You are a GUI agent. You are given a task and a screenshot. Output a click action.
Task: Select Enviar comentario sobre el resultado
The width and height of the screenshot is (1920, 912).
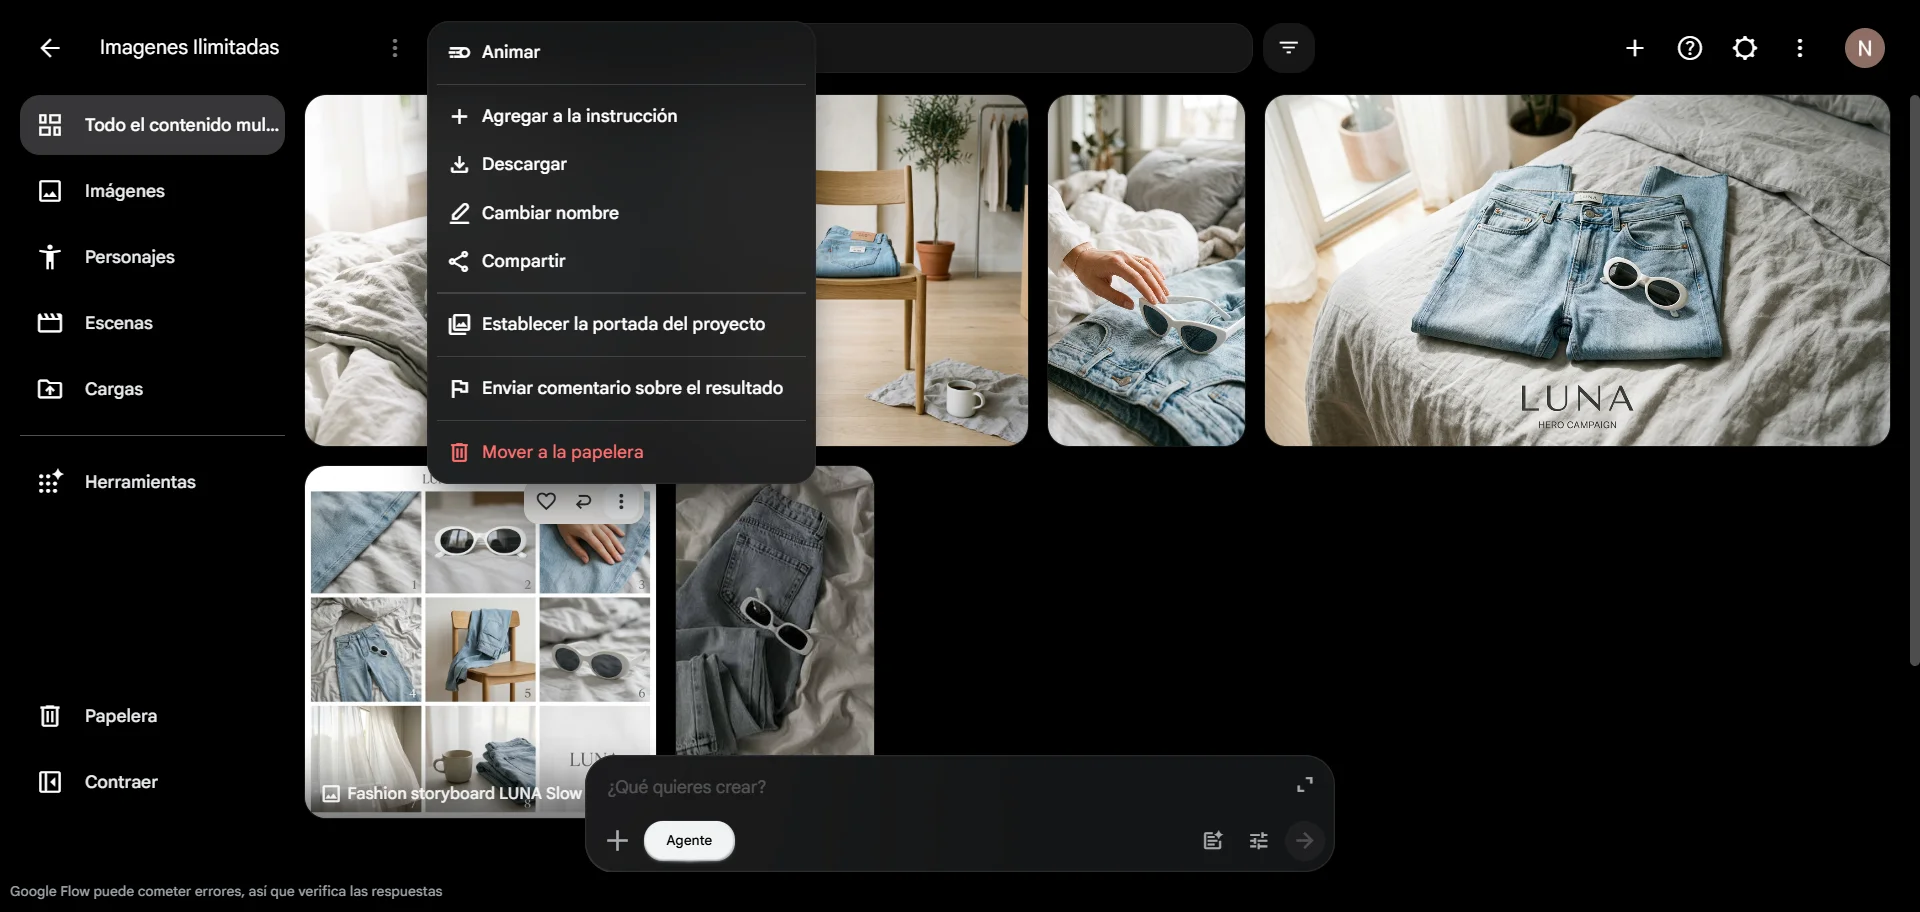coord(622,388)
